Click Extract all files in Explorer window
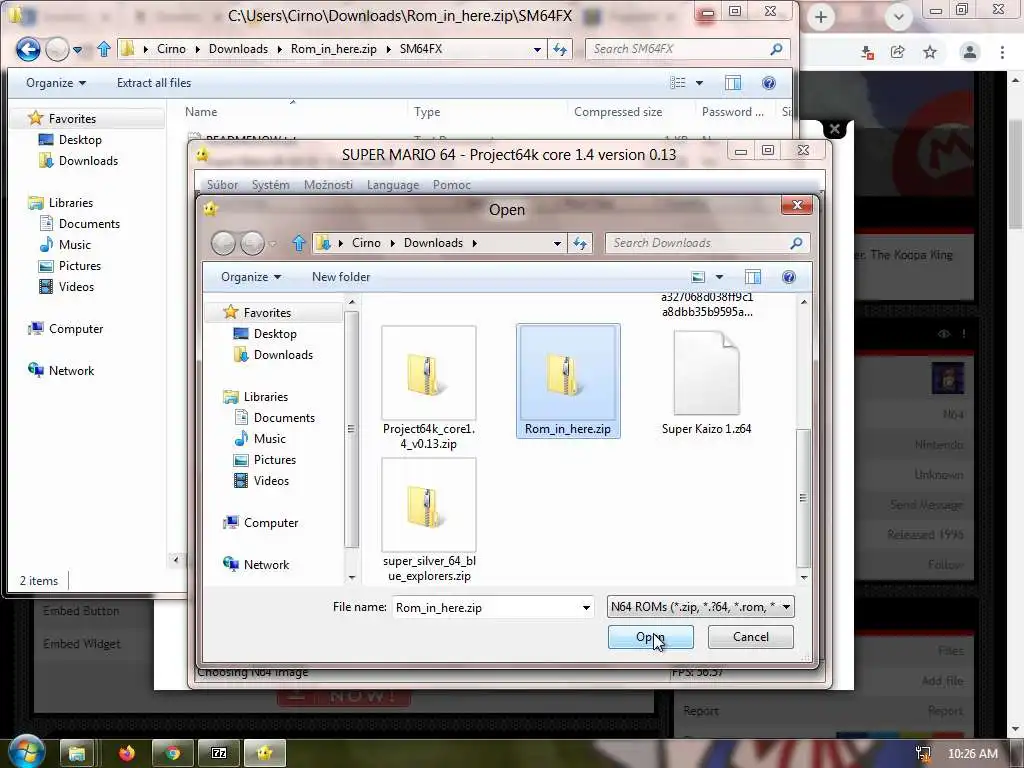Image resolution: width=1024 pixels, height=768 pixels. point(153,83)
